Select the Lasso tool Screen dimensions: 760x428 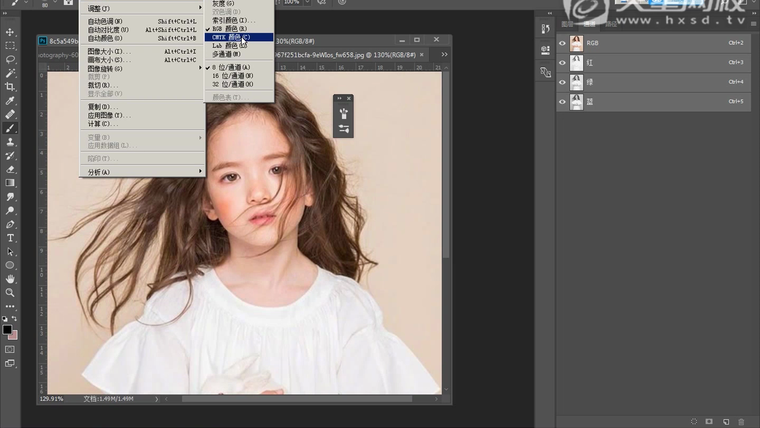[10, 59]
